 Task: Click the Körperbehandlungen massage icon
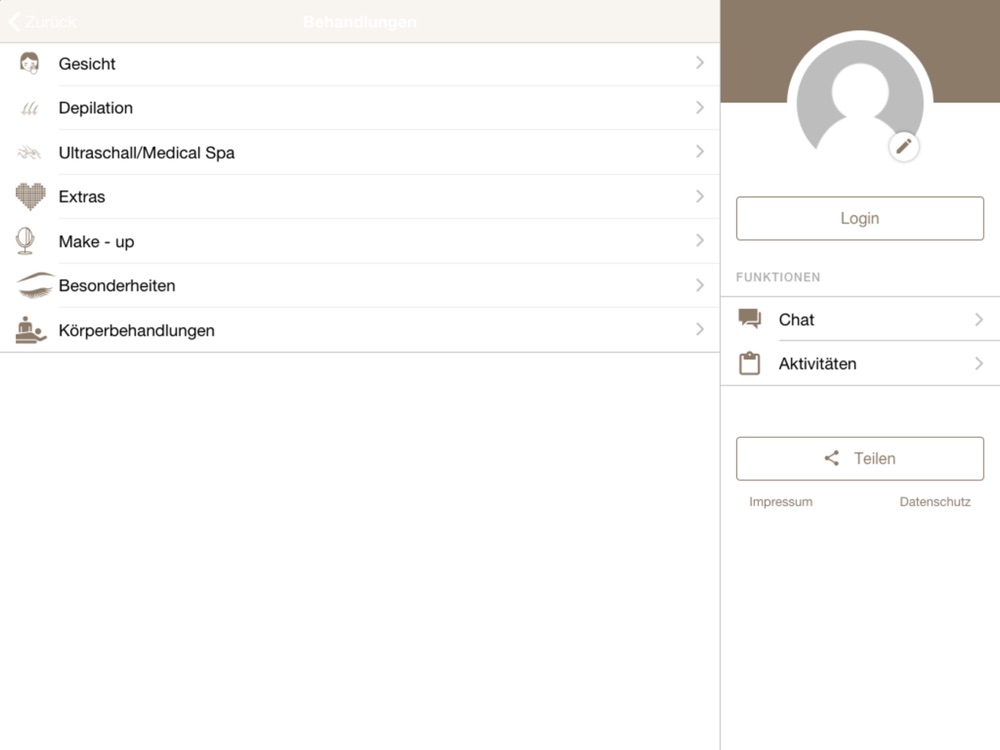pyautogui.click(x=31, y=330)
